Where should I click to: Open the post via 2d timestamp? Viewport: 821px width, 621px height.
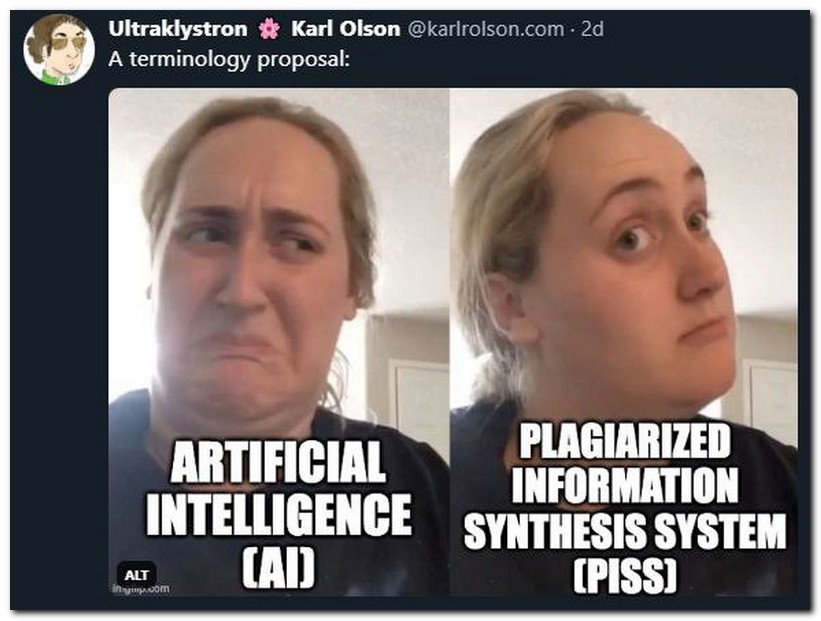tap(593, 29)
